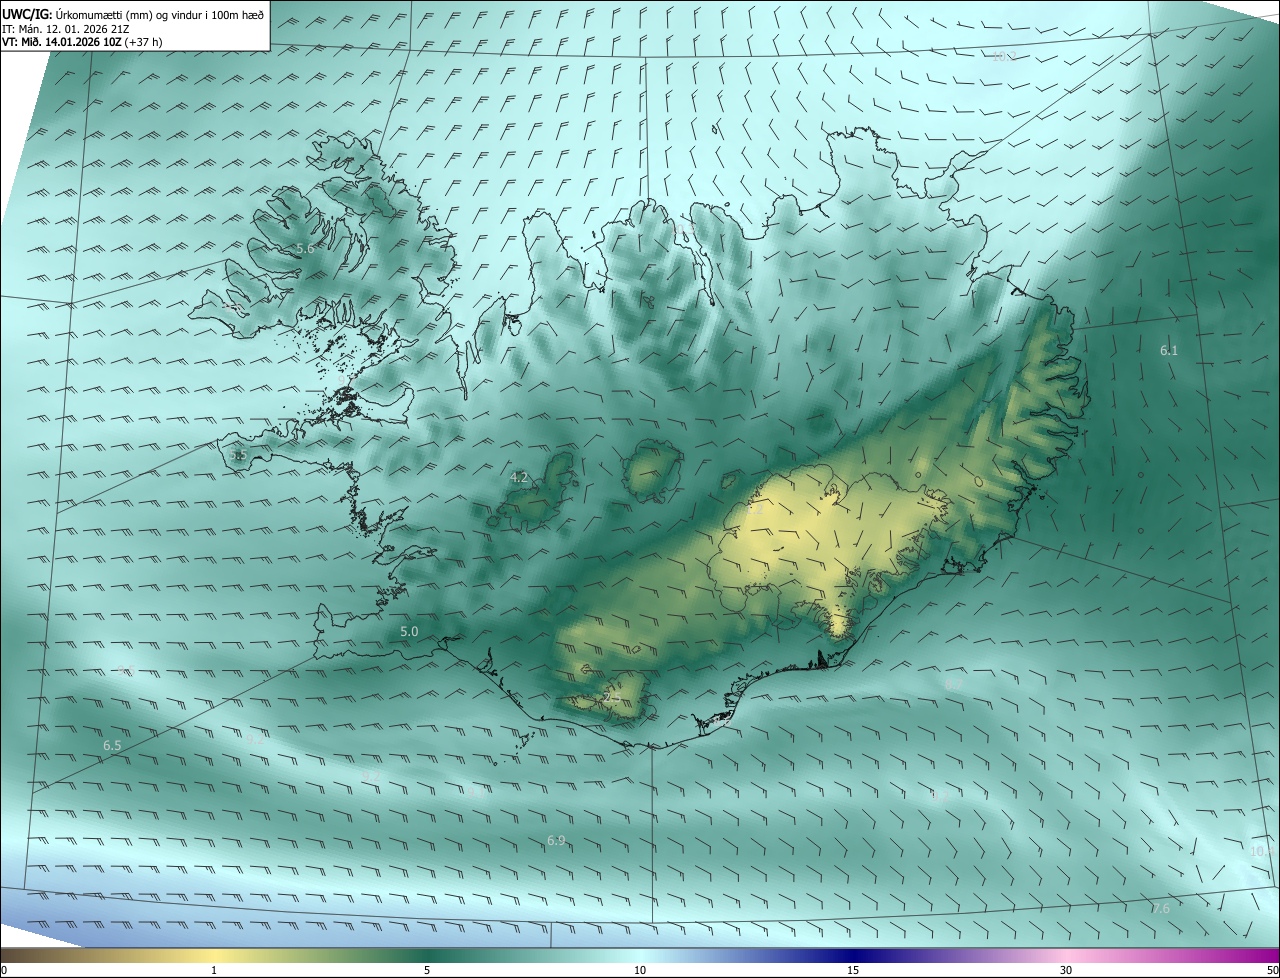Click the '10' tick on the colour scale
The image size is (1280, 978).
tap(640, 970)
